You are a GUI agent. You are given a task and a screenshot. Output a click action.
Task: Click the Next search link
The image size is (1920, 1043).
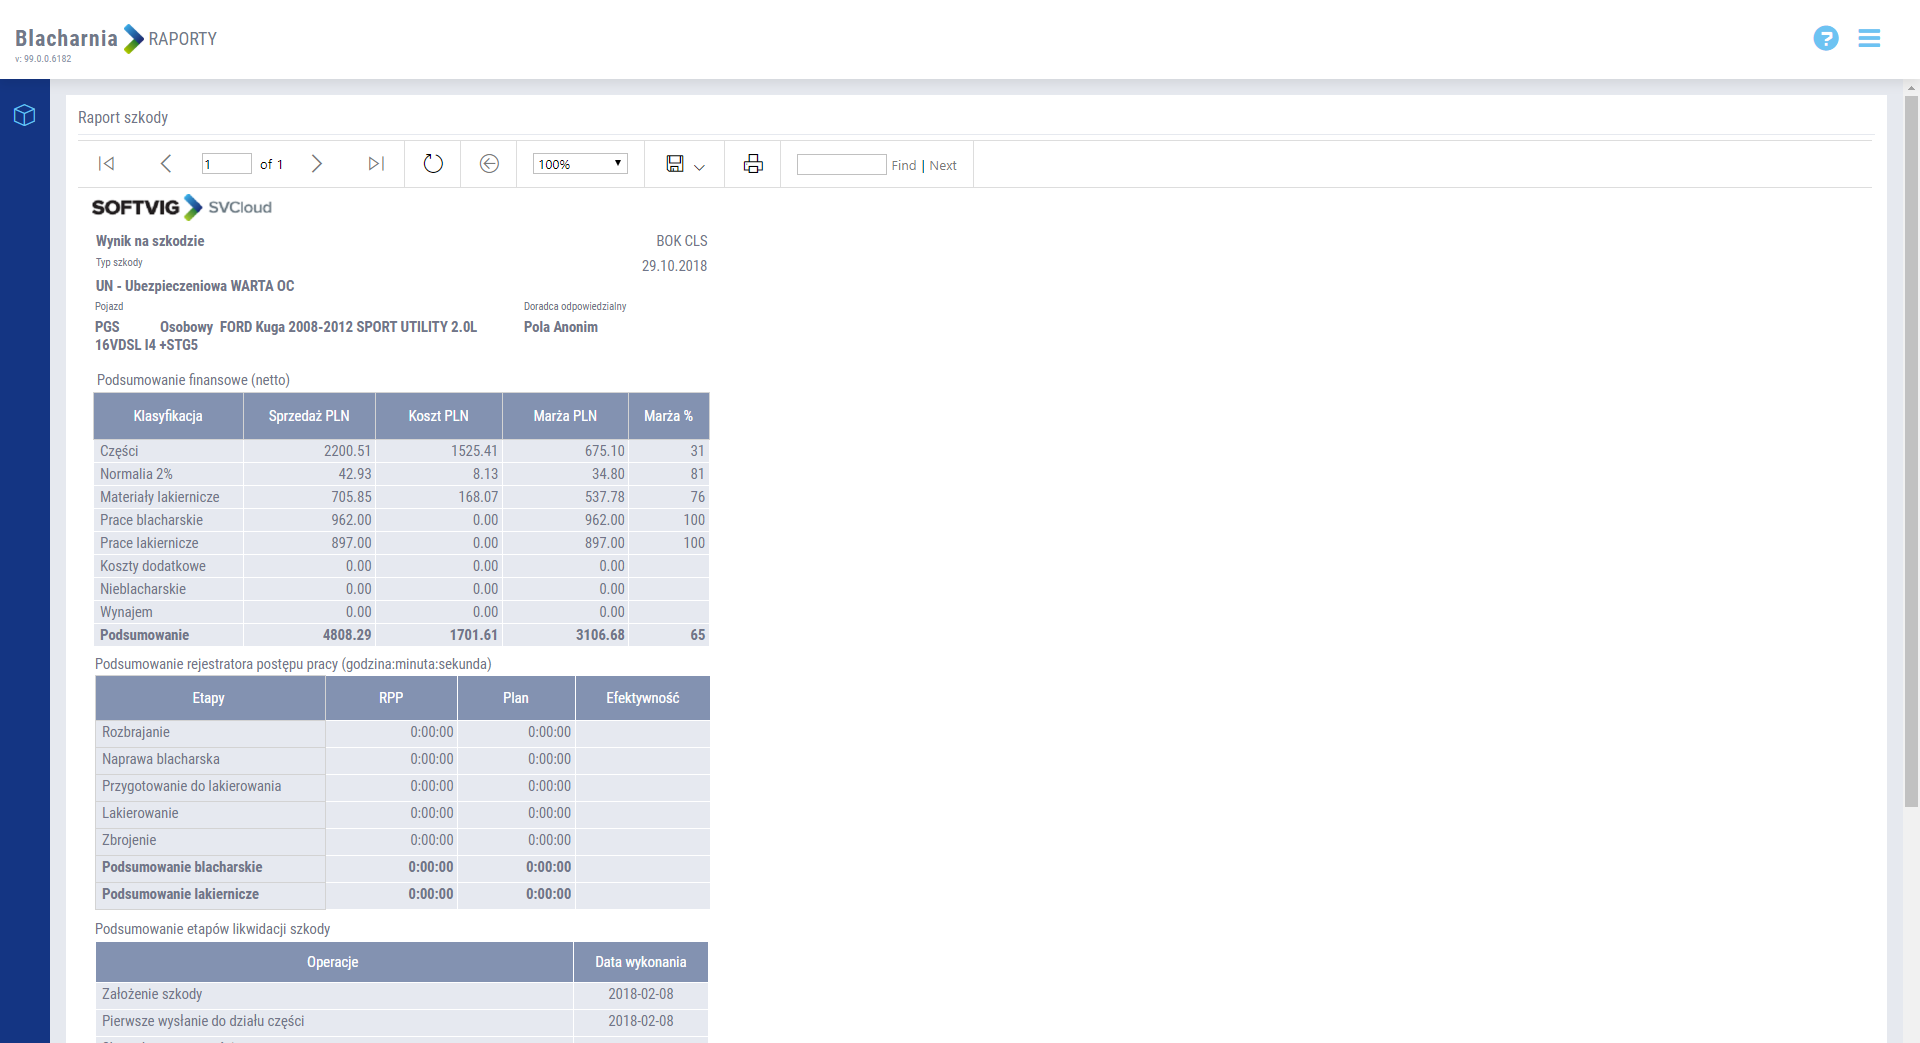click(x=943, y=166)
